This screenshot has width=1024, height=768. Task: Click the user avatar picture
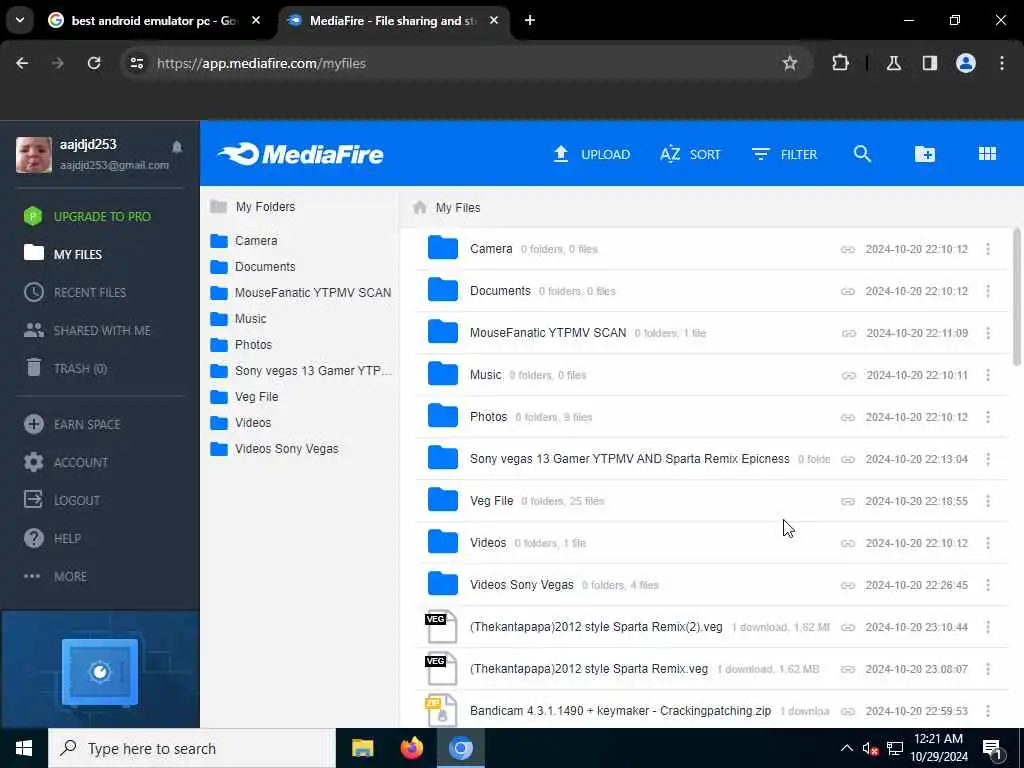33,155
